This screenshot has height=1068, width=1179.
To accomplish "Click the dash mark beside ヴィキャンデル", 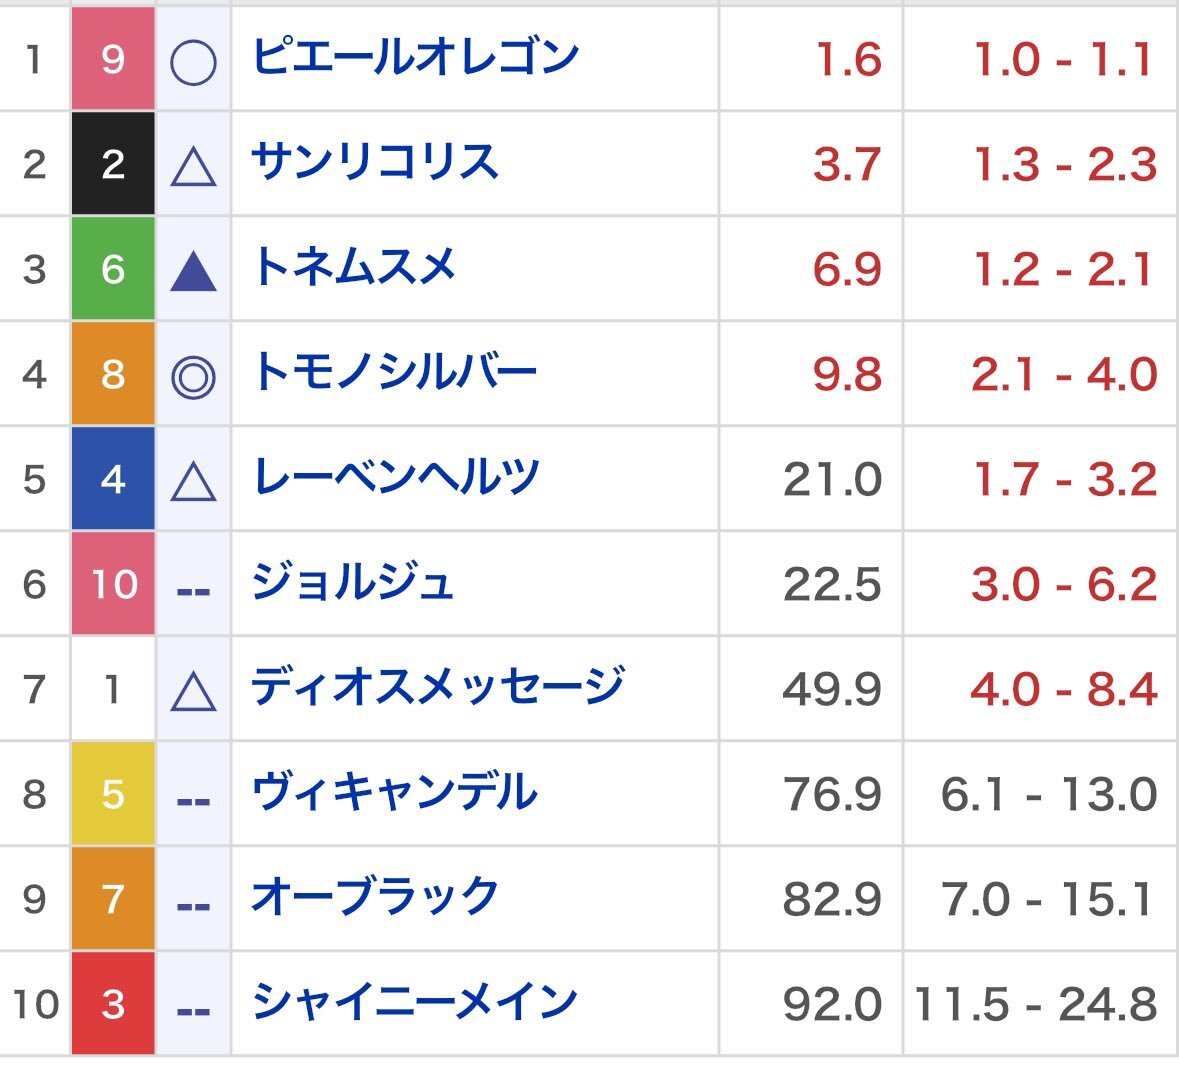I will pos(193,802).
